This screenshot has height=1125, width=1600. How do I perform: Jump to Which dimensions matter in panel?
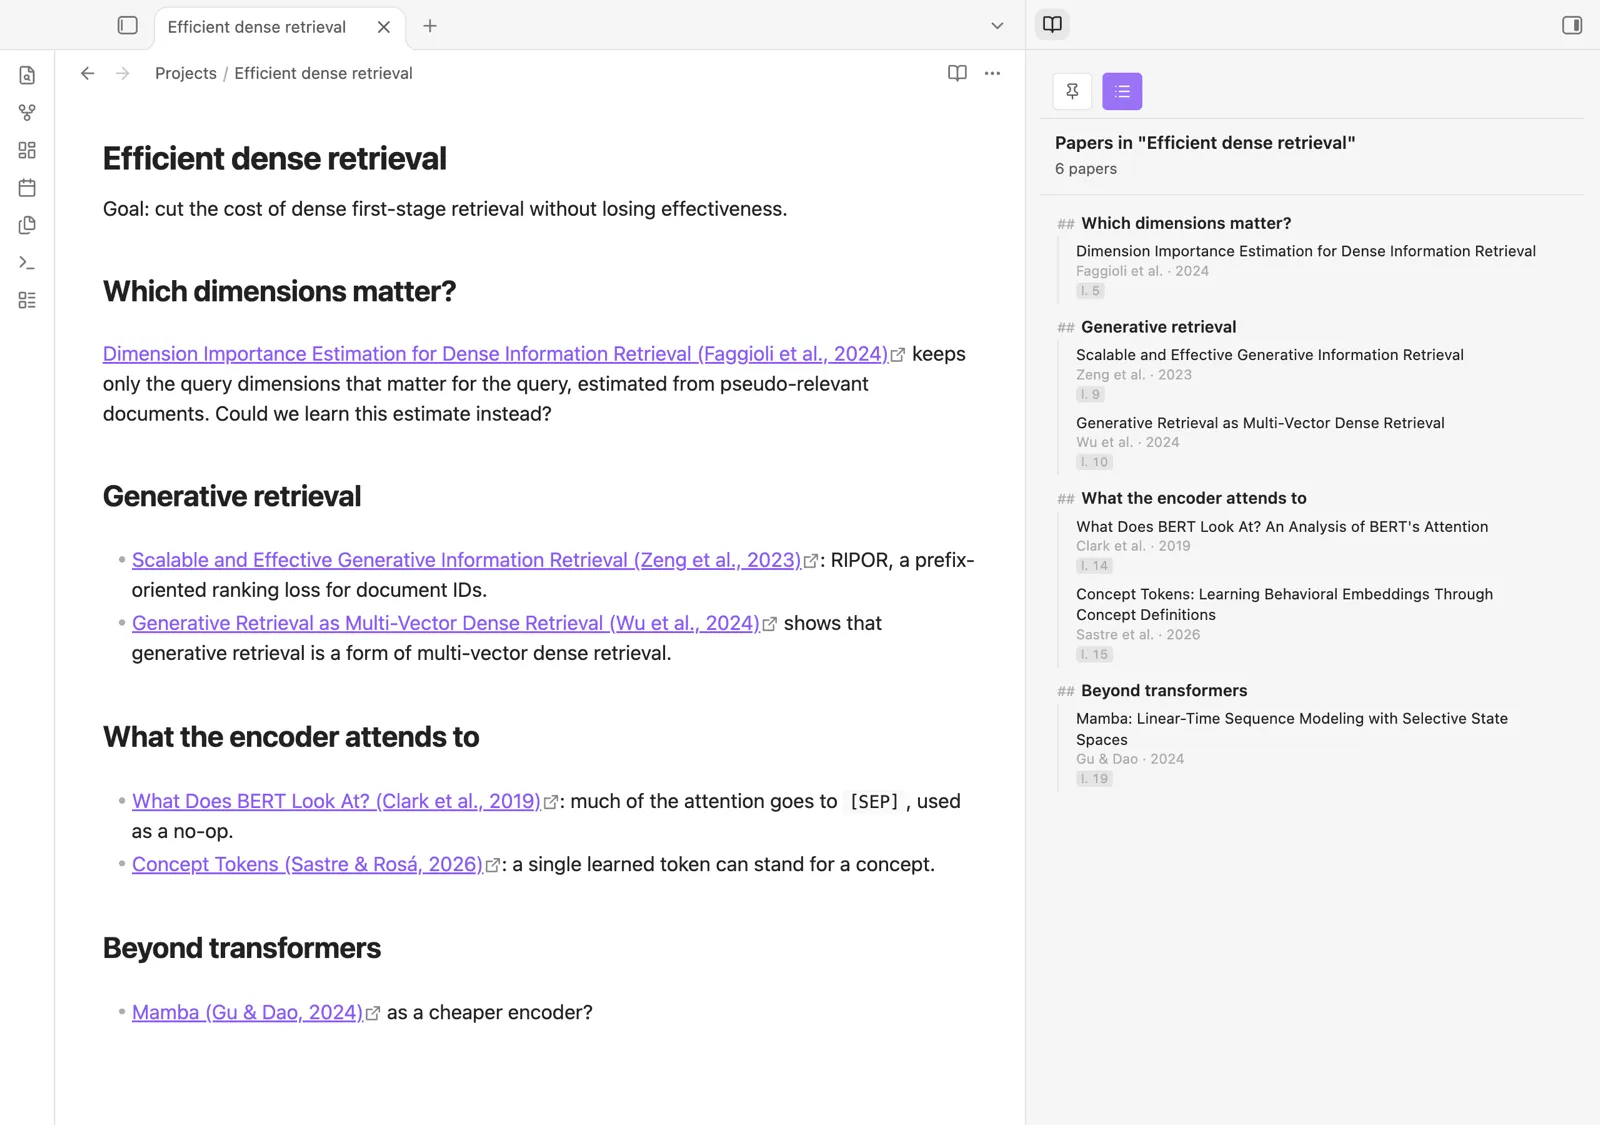[1186, 223]
